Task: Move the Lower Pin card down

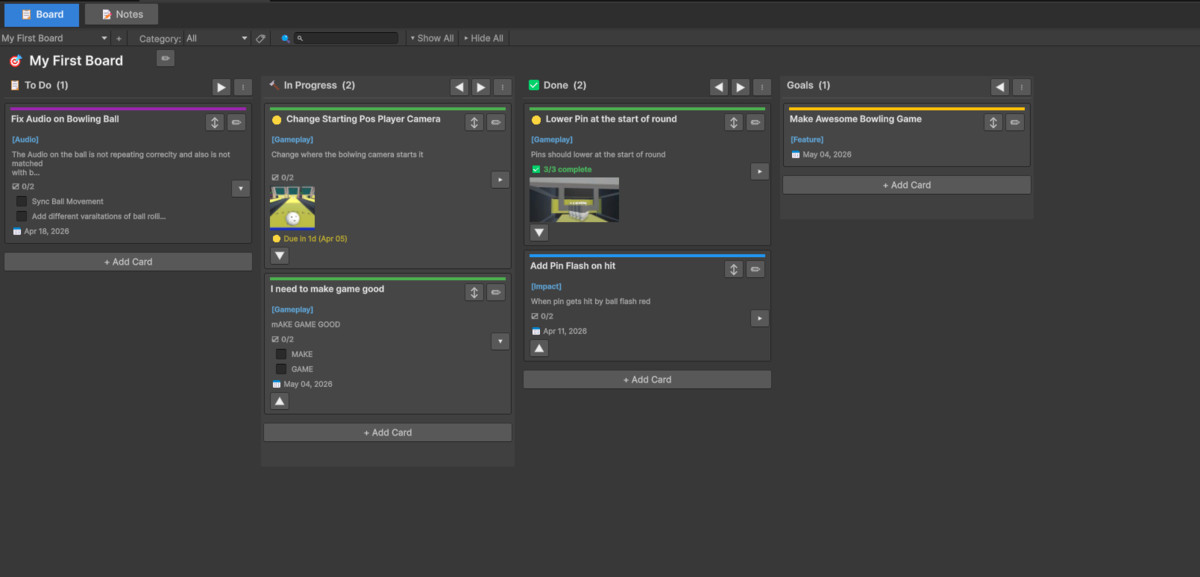Action: point(539,232)
